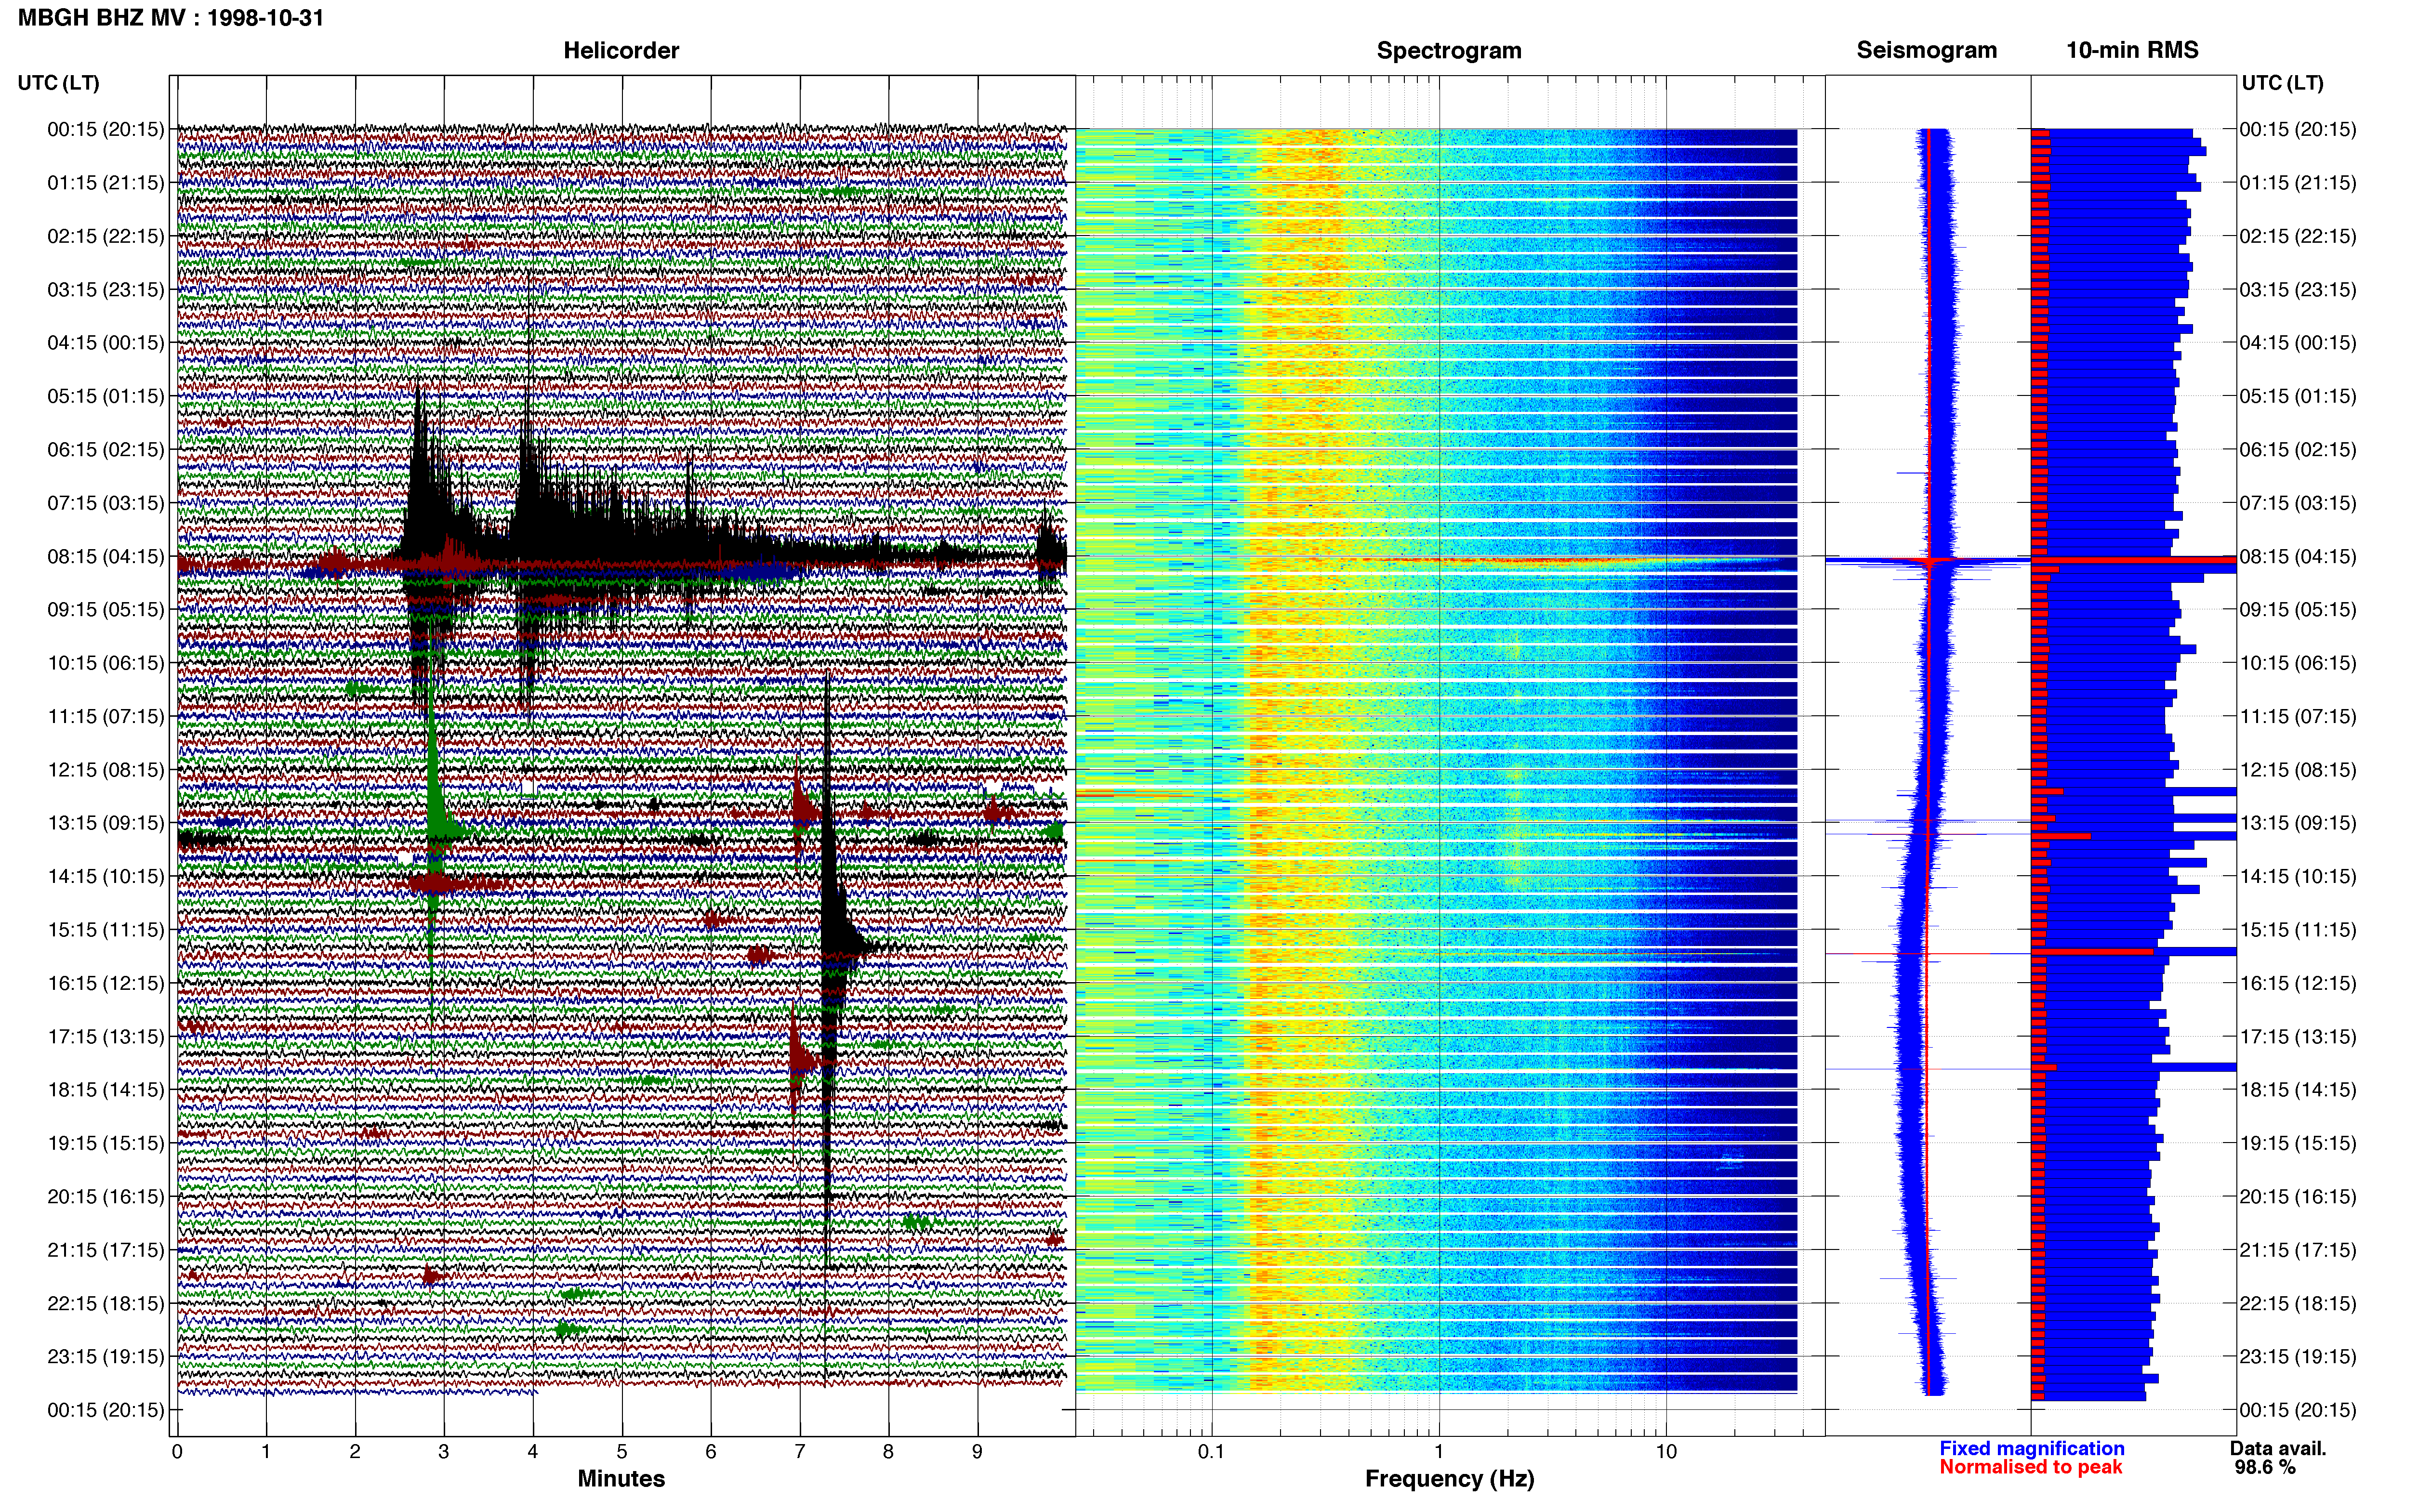Click the '98.6 %' availability value

pos(2265,1468)
